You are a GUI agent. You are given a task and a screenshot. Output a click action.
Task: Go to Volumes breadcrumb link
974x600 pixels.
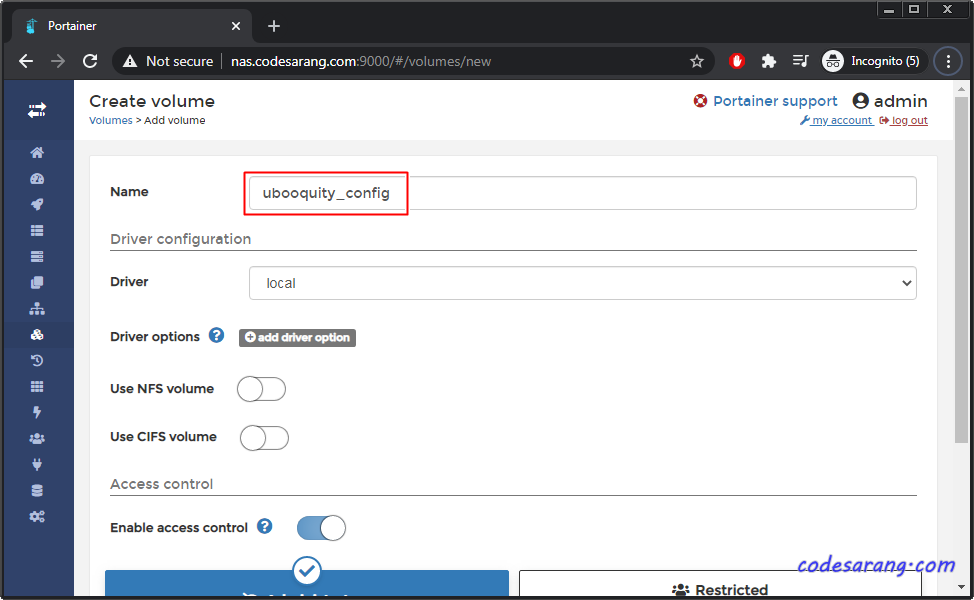(111, 120)
